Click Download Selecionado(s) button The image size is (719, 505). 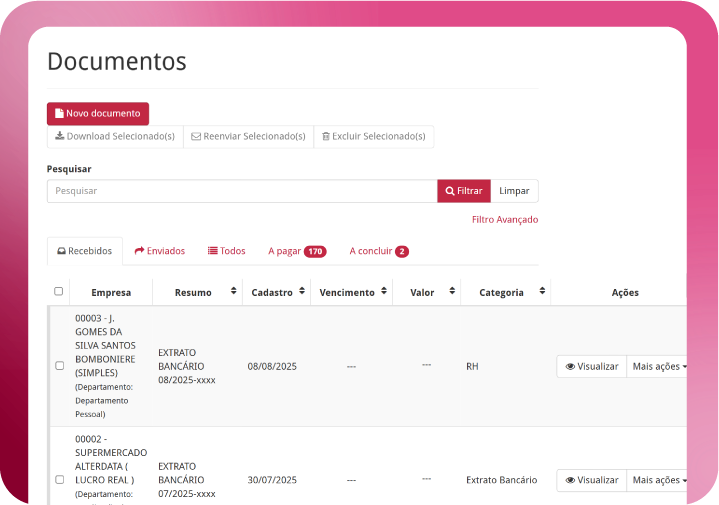[x=115, y=136]
